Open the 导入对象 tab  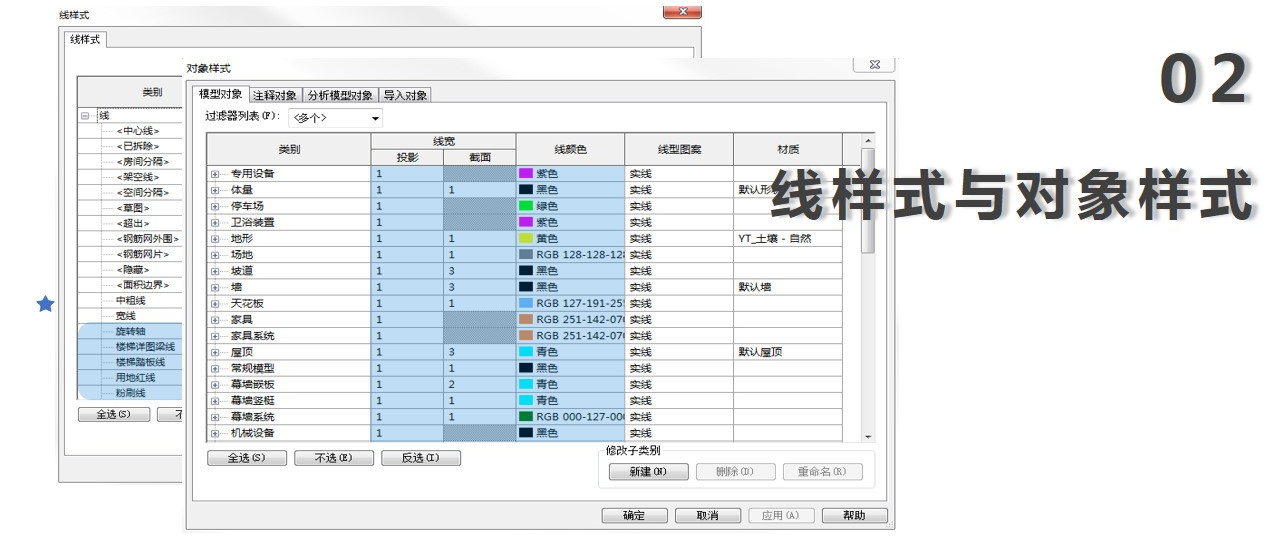click(405, 95)
